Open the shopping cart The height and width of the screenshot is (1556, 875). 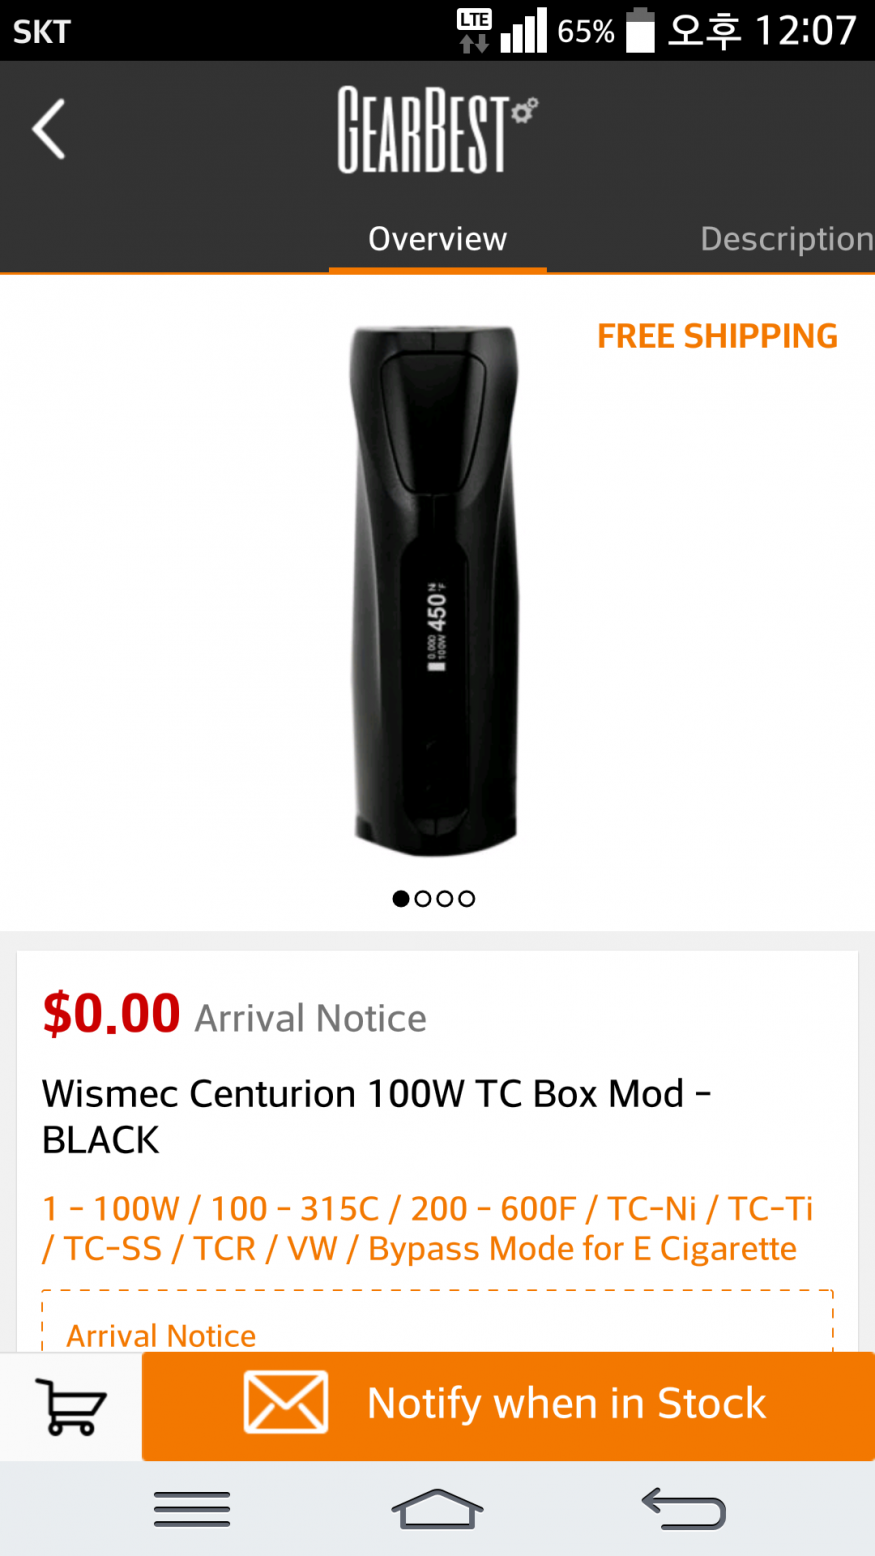pos(70,1406)
